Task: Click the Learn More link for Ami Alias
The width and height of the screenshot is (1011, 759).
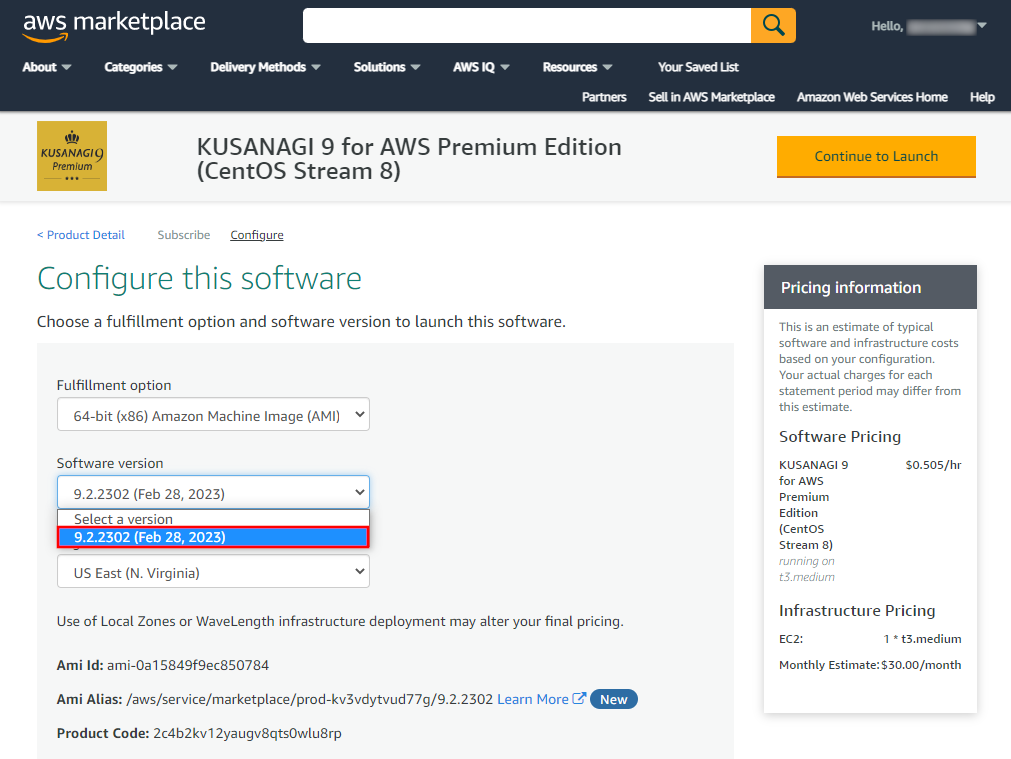Action: tap(533, 699)
